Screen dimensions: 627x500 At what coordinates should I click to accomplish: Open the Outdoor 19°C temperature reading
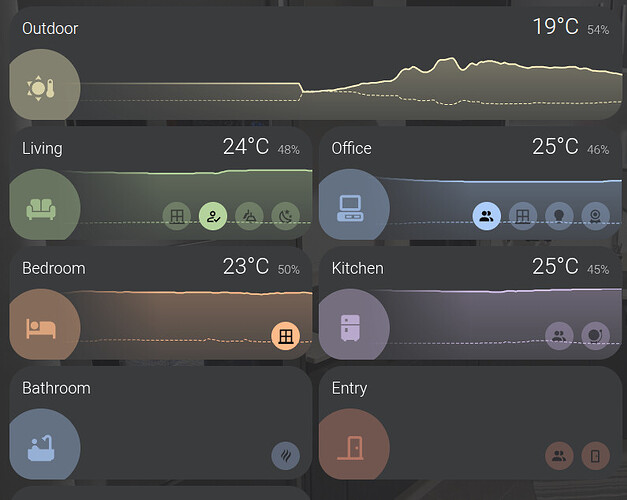pyautogui.click(x=555, y=27)
